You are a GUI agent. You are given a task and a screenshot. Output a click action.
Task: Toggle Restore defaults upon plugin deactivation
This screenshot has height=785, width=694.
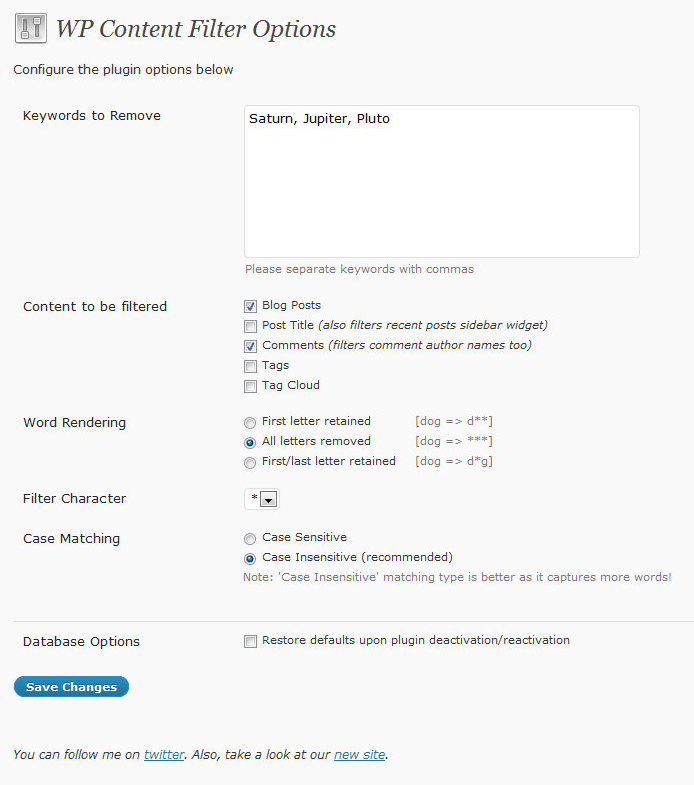click(x=250, y=641)
